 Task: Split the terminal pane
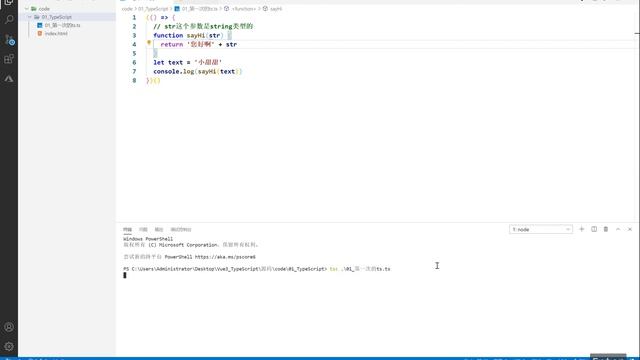[594, 229]
